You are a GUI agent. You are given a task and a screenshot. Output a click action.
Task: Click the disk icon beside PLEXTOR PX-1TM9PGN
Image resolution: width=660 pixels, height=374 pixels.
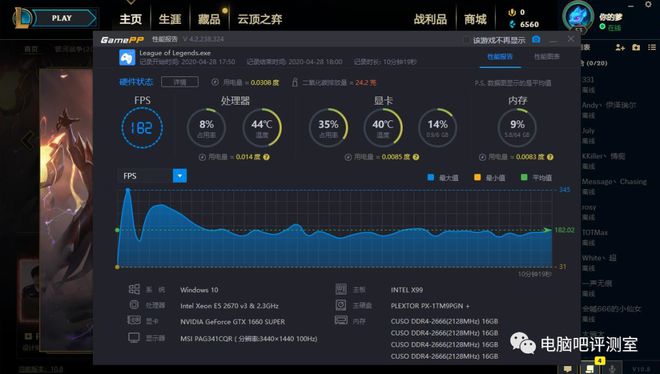(x=341, y=305)
